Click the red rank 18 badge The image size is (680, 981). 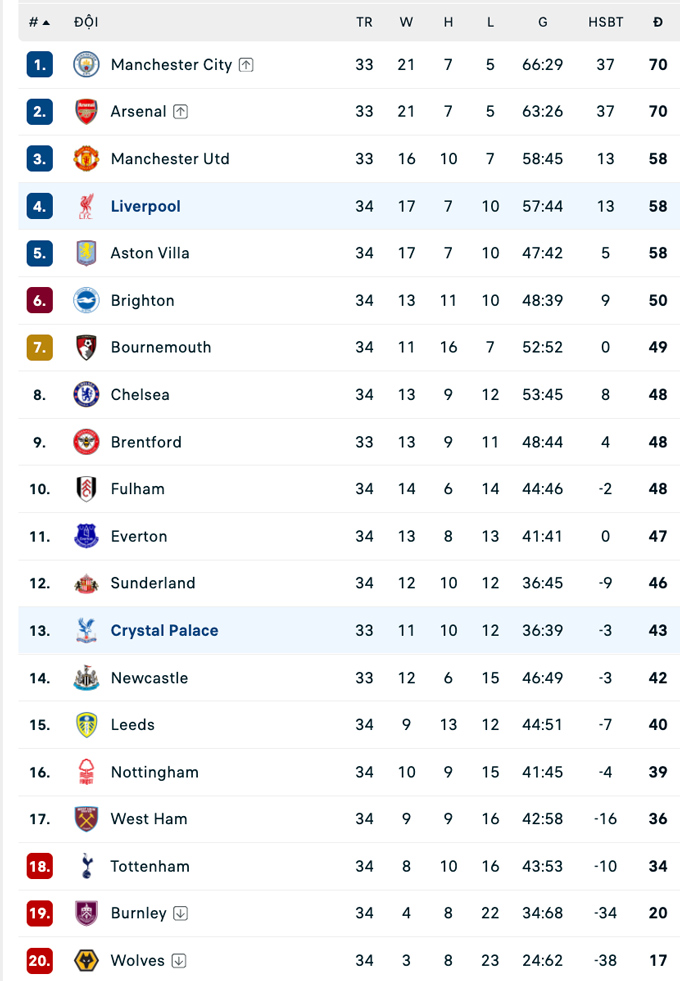pos(39,867)
